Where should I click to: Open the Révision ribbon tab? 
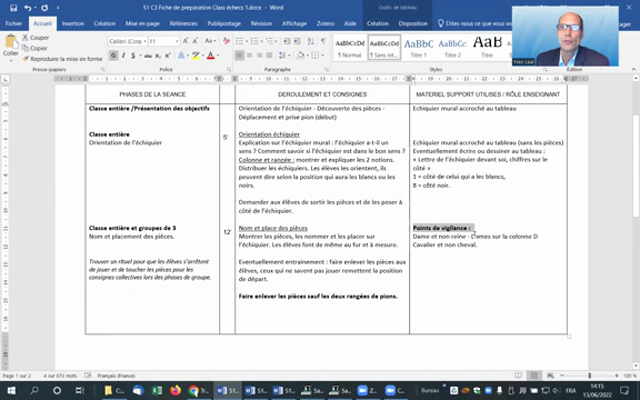click(x=262, y=22)
